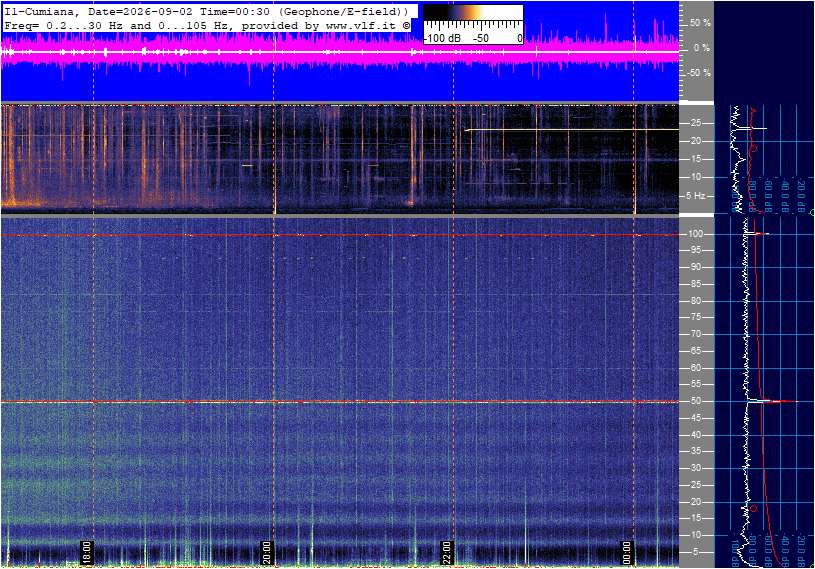Click the 50 Hz peak in lower spectrum plot
Viewport: 815px width, 569px height.
(x=773, y=401)
